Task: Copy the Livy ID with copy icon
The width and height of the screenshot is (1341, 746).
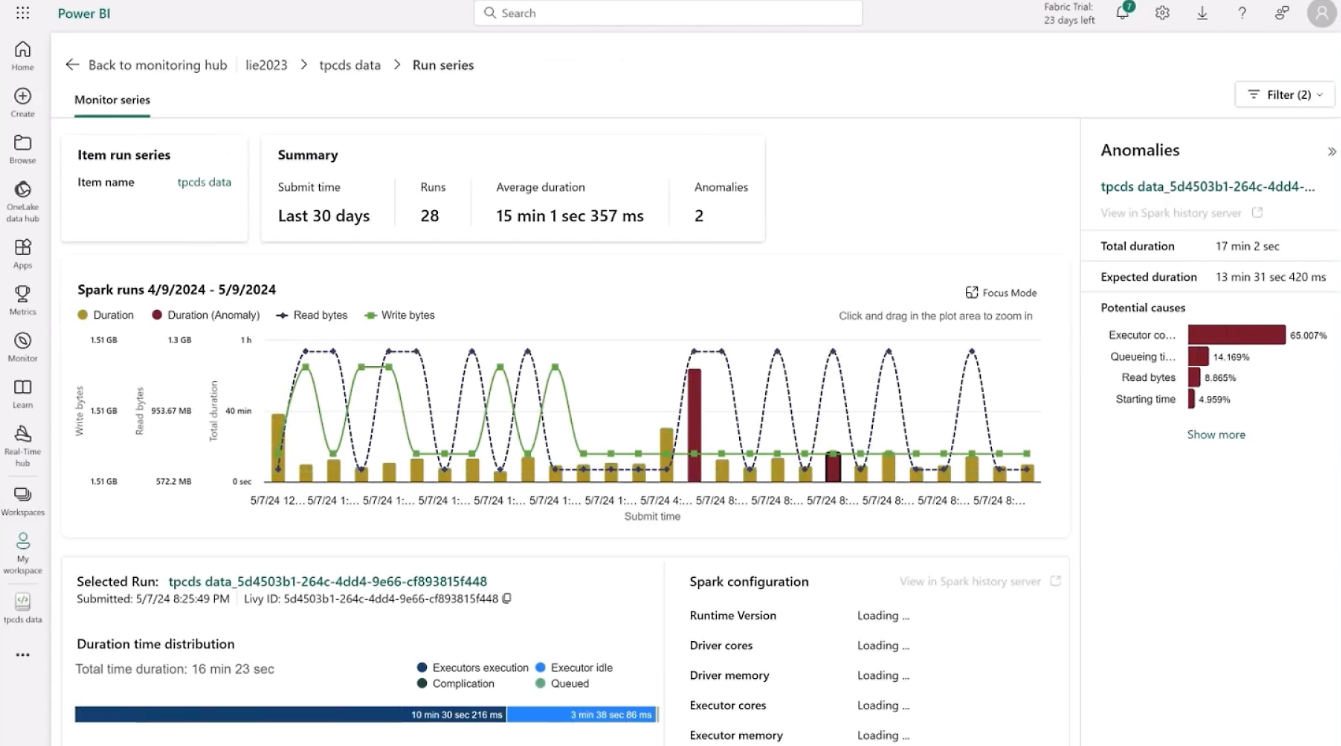Action: 507,599
